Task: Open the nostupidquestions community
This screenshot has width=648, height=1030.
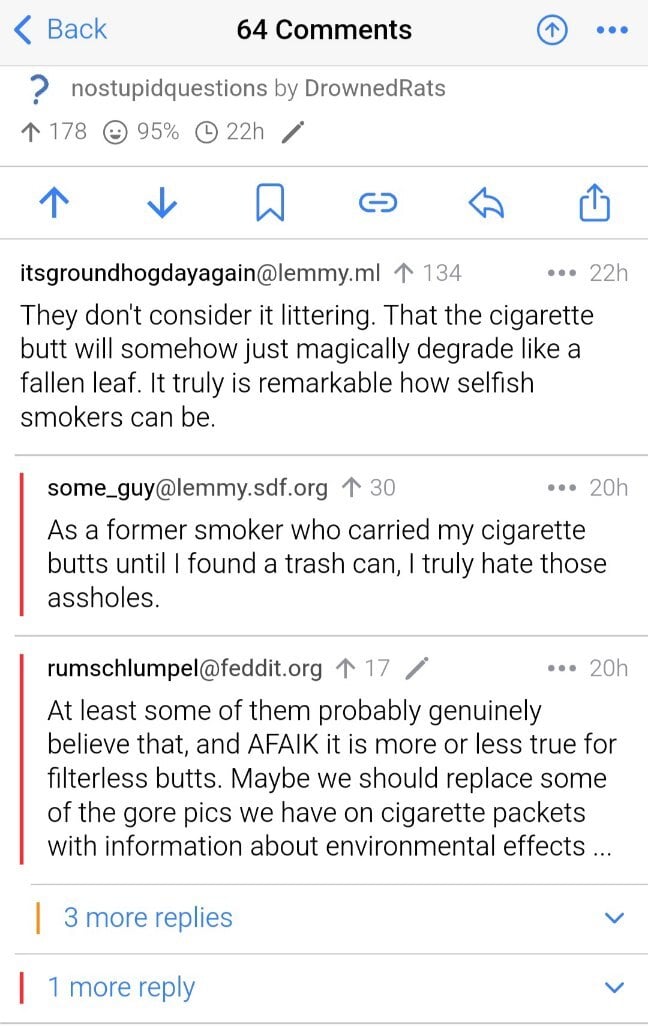Action: coord(169,89)
